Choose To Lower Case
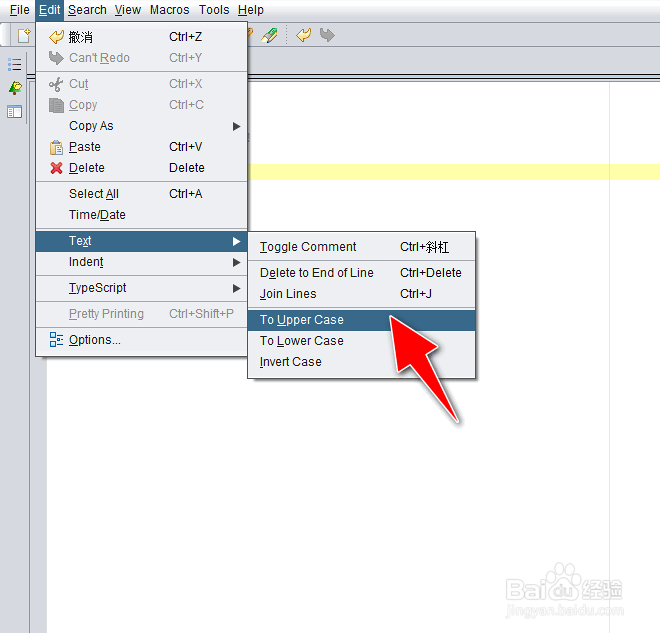Viewport: 660px width, 633px height. 362,341
